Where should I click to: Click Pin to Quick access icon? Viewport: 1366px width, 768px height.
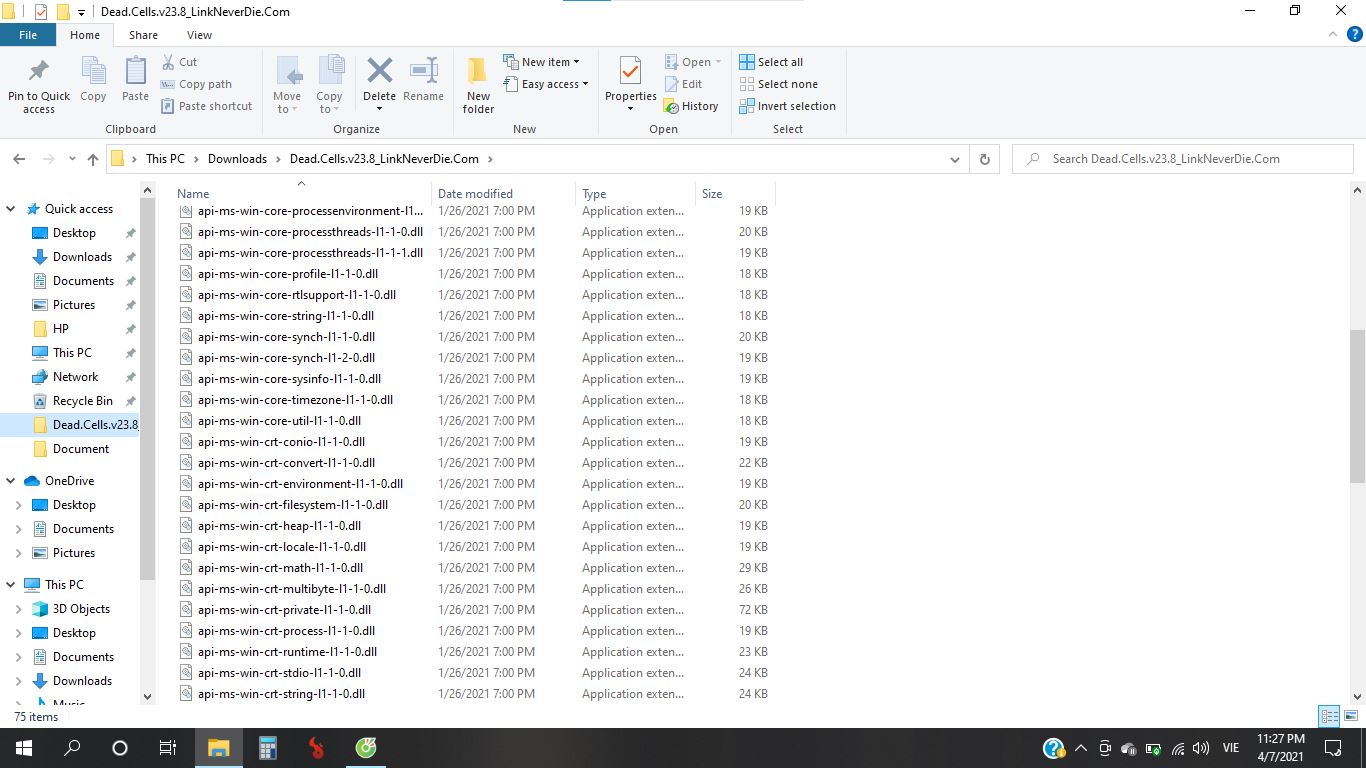(39, 71)
